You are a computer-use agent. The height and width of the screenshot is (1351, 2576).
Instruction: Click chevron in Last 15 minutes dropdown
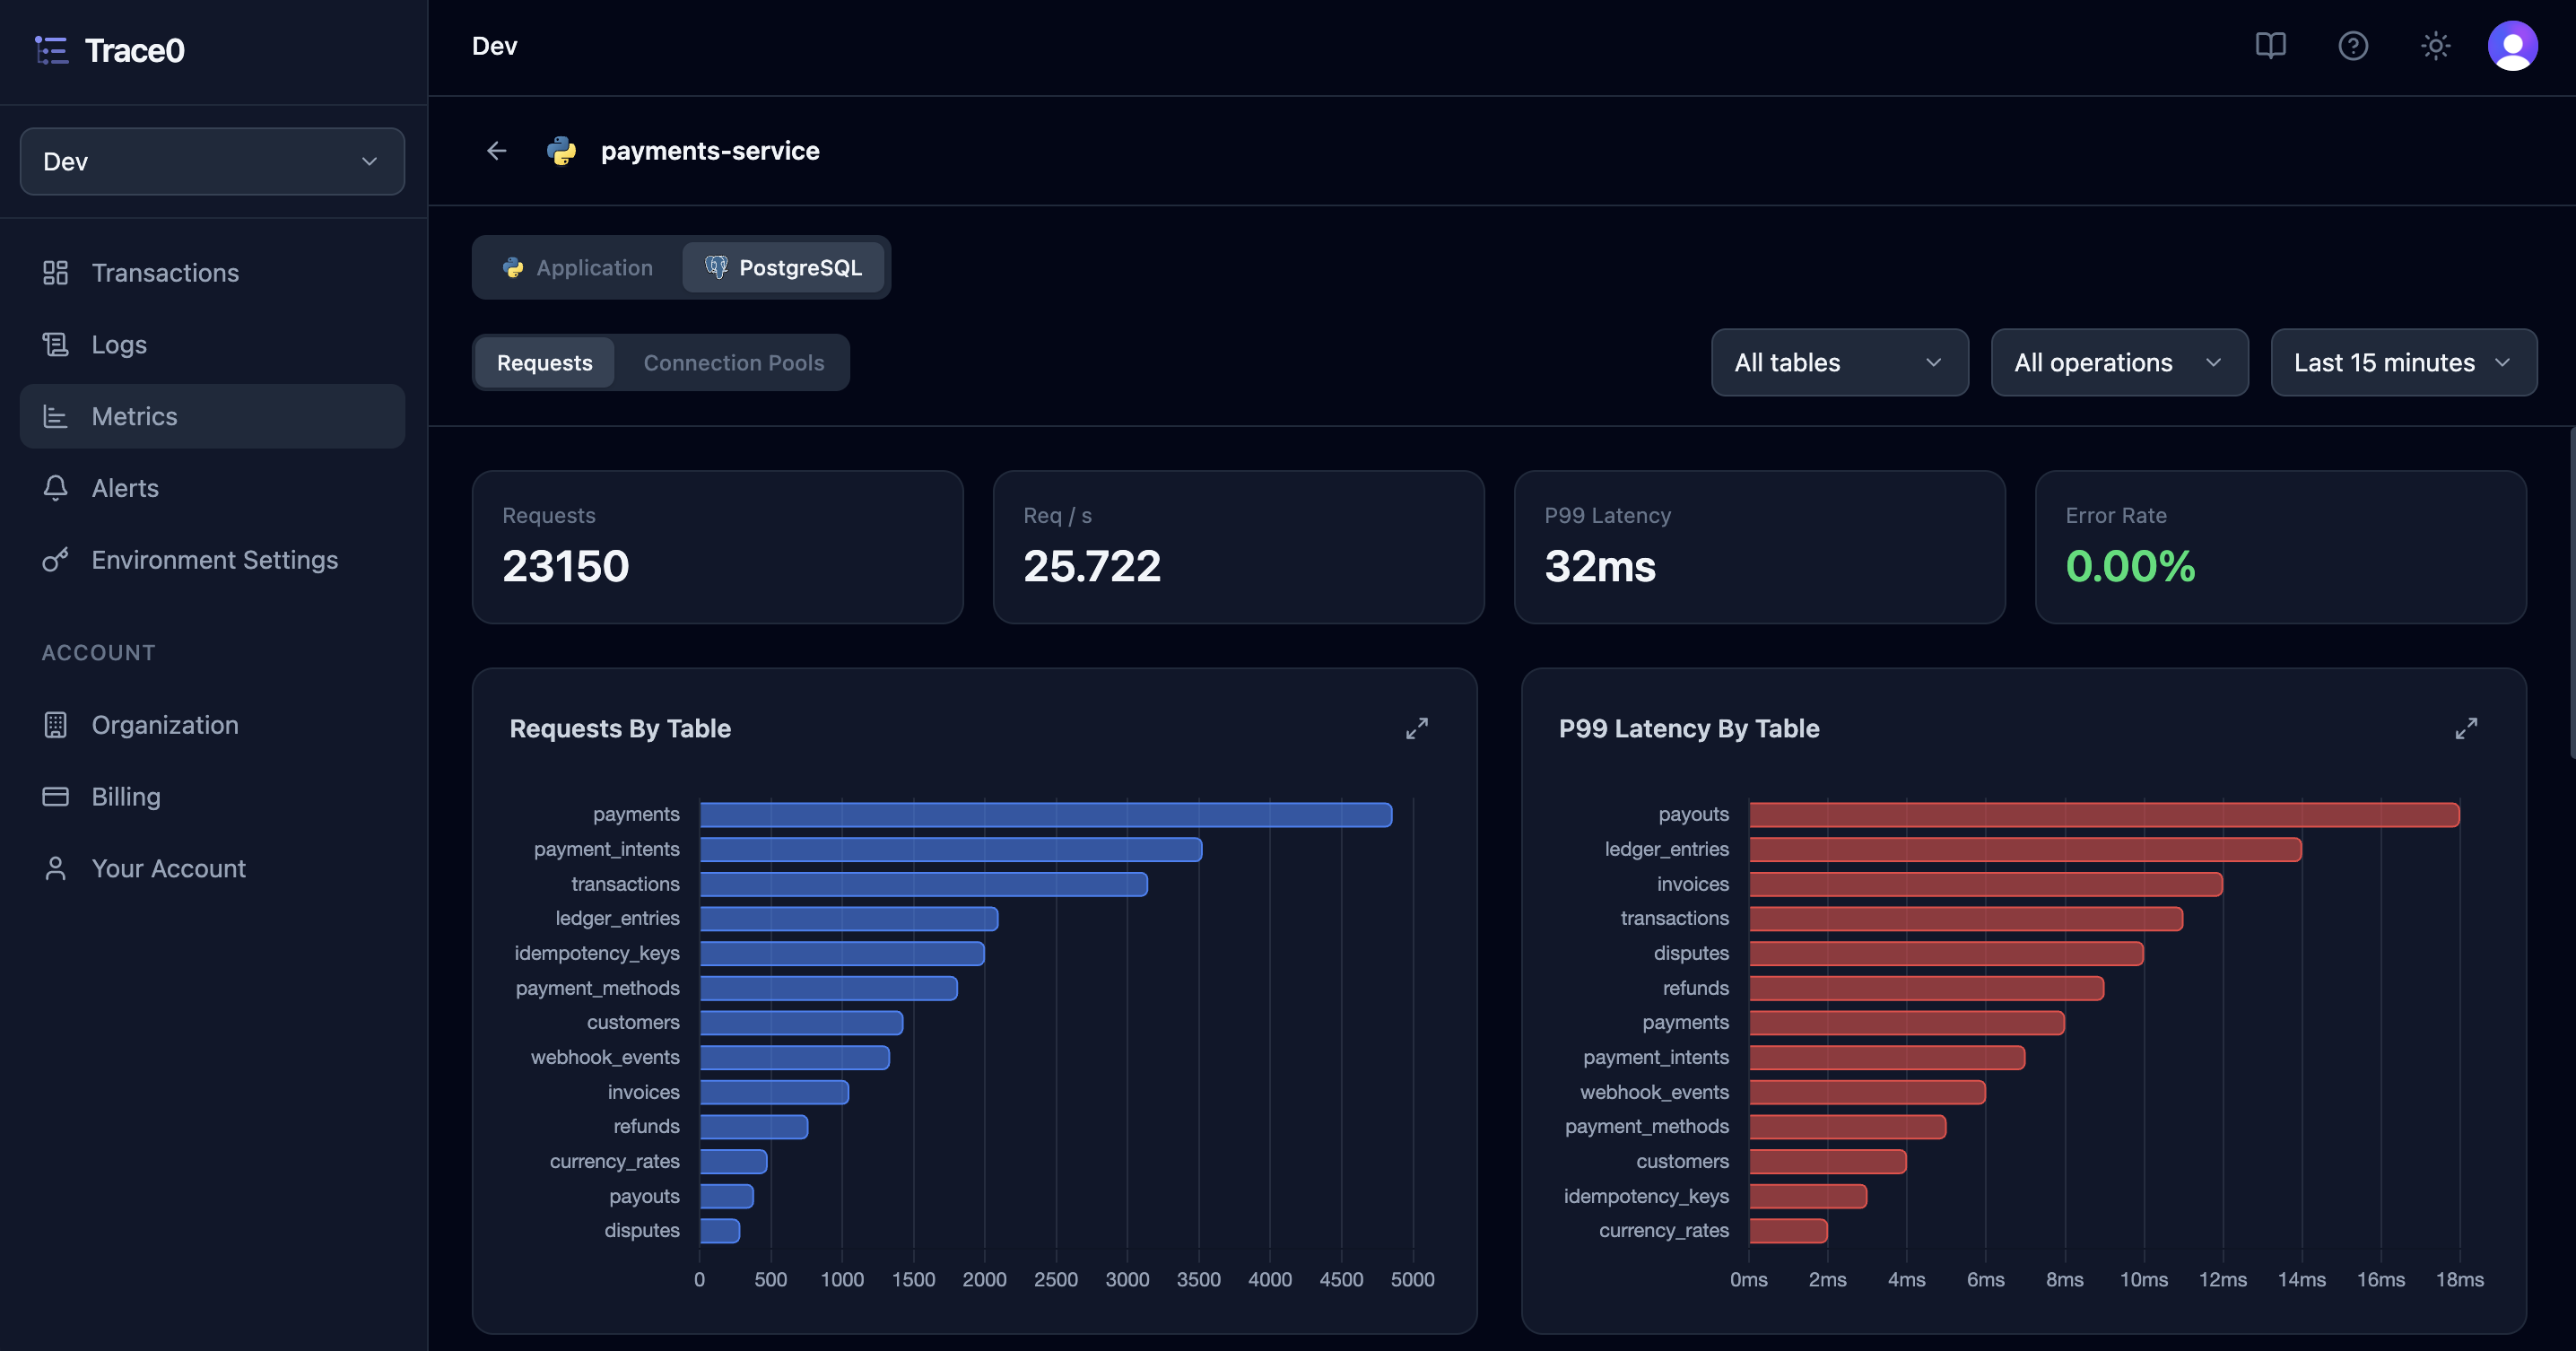click(2502, 363)
